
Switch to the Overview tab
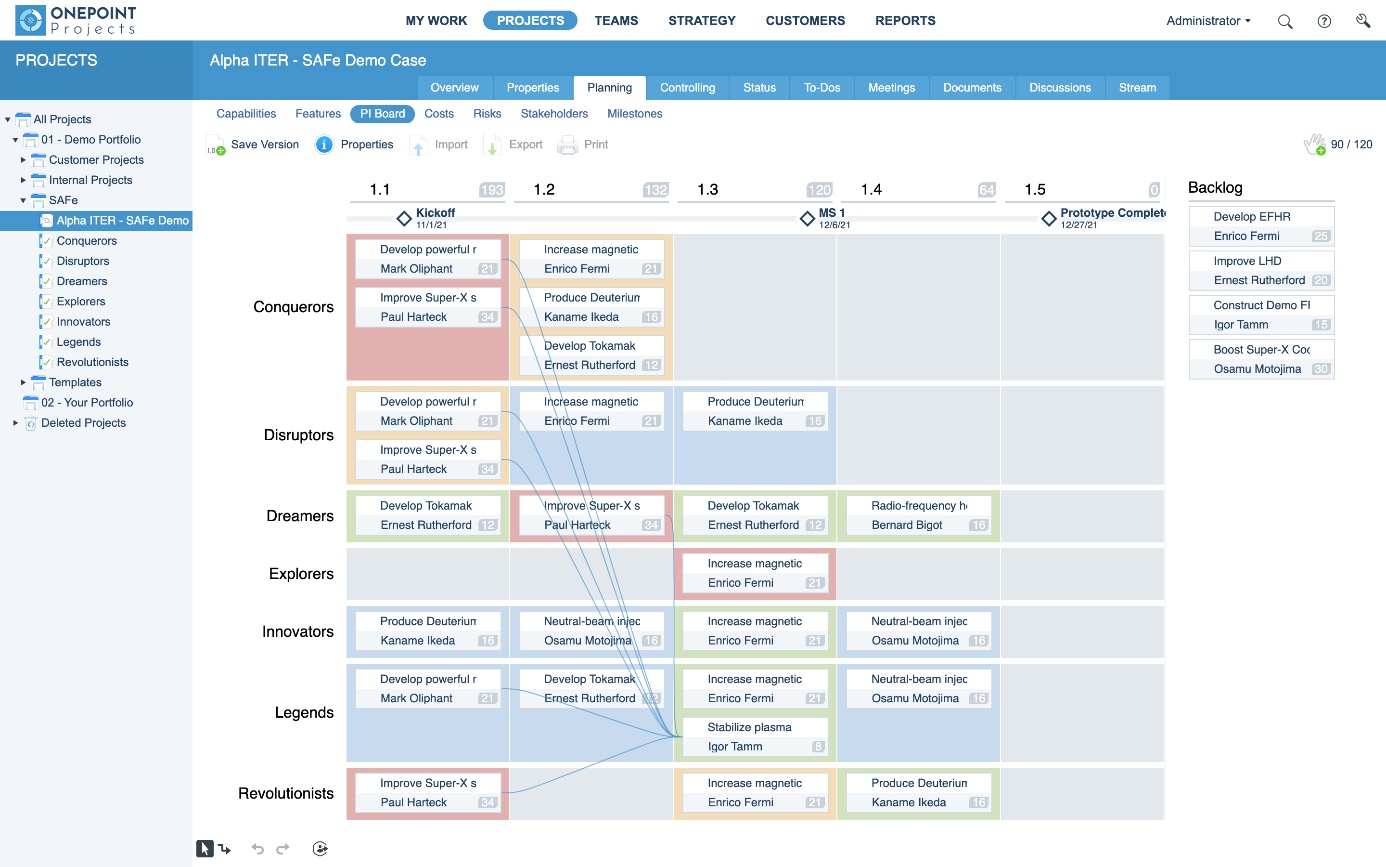tap(455, 88)
